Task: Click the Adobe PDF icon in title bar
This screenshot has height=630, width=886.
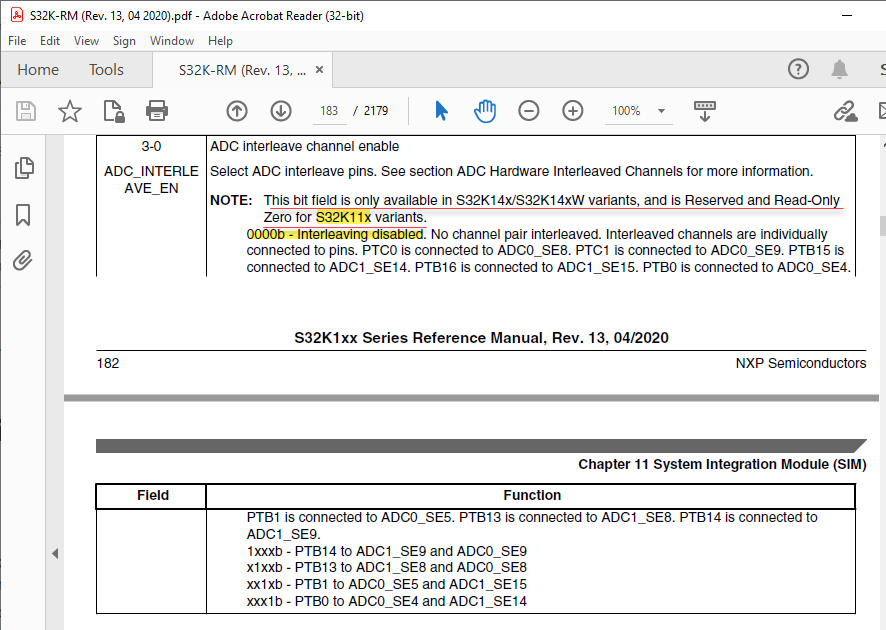Action: (x=17, y=15)
